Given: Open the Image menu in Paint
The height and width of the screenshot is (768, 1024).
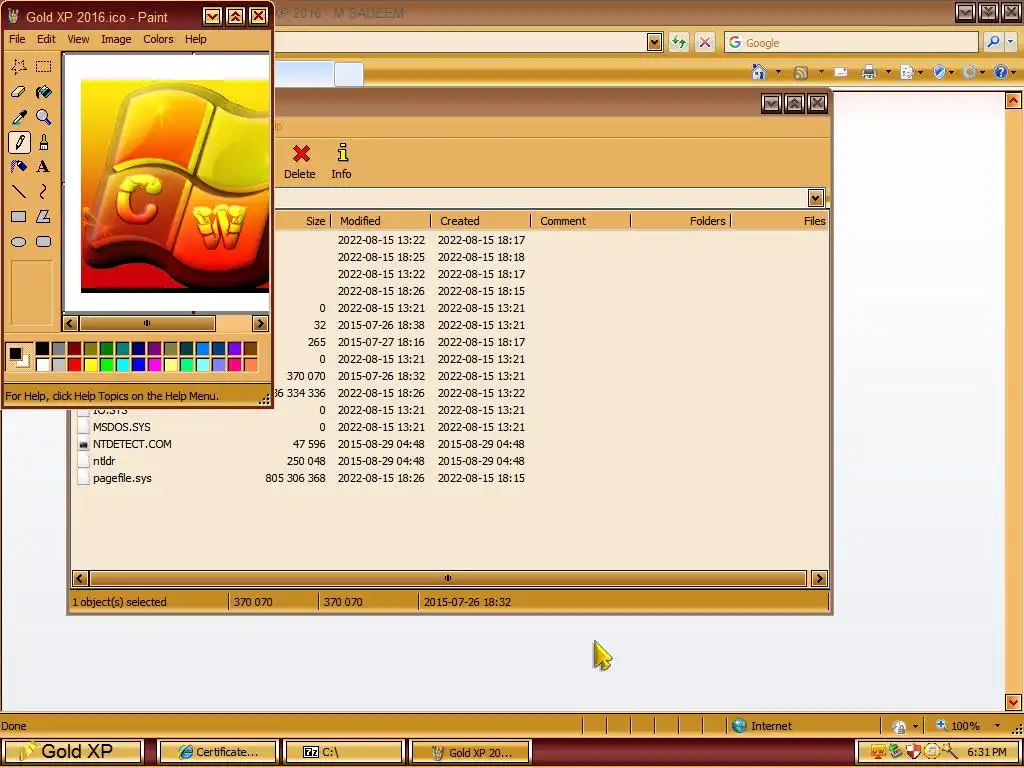Looking at the screenshot, I should point(116,39).
